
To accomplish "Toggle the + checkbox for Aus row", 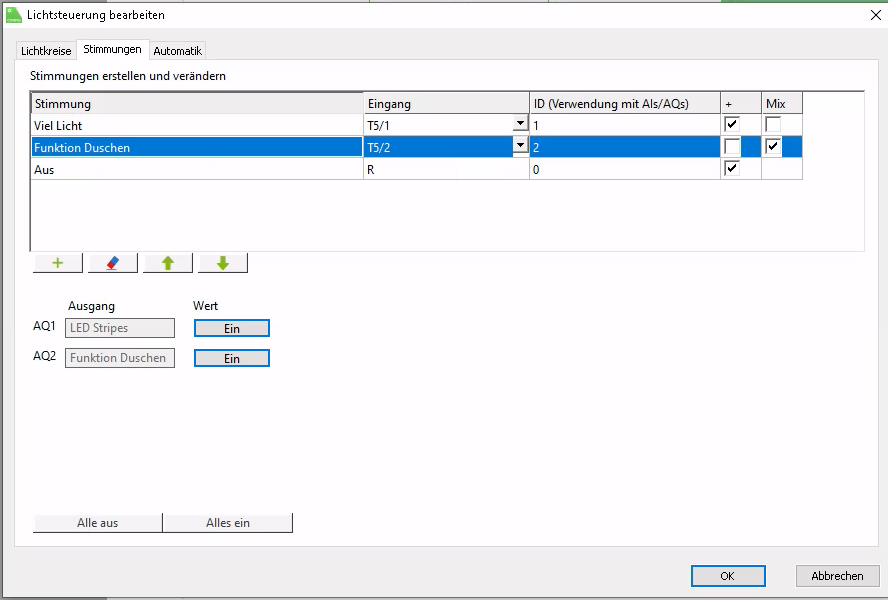I will click(x=732, y=169).
